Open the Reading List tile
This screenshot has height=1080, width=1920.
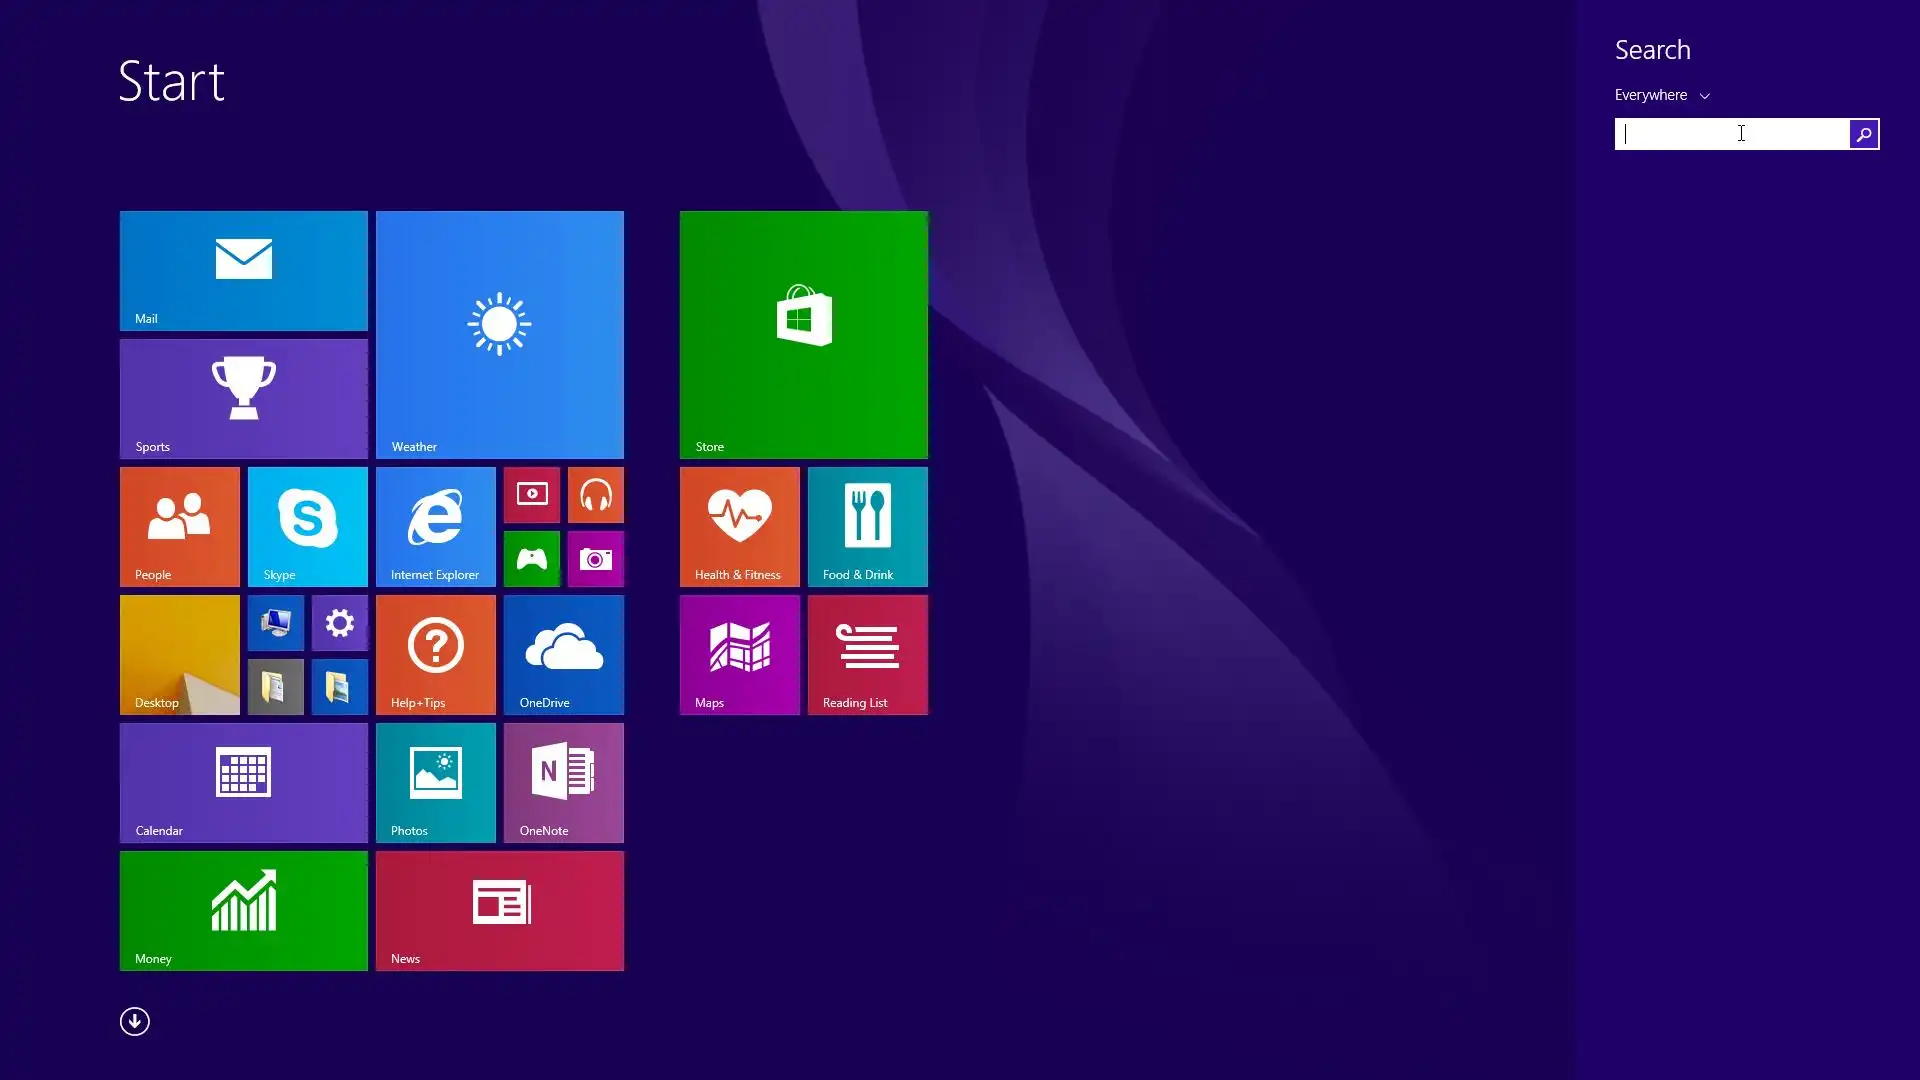(867, 654)
